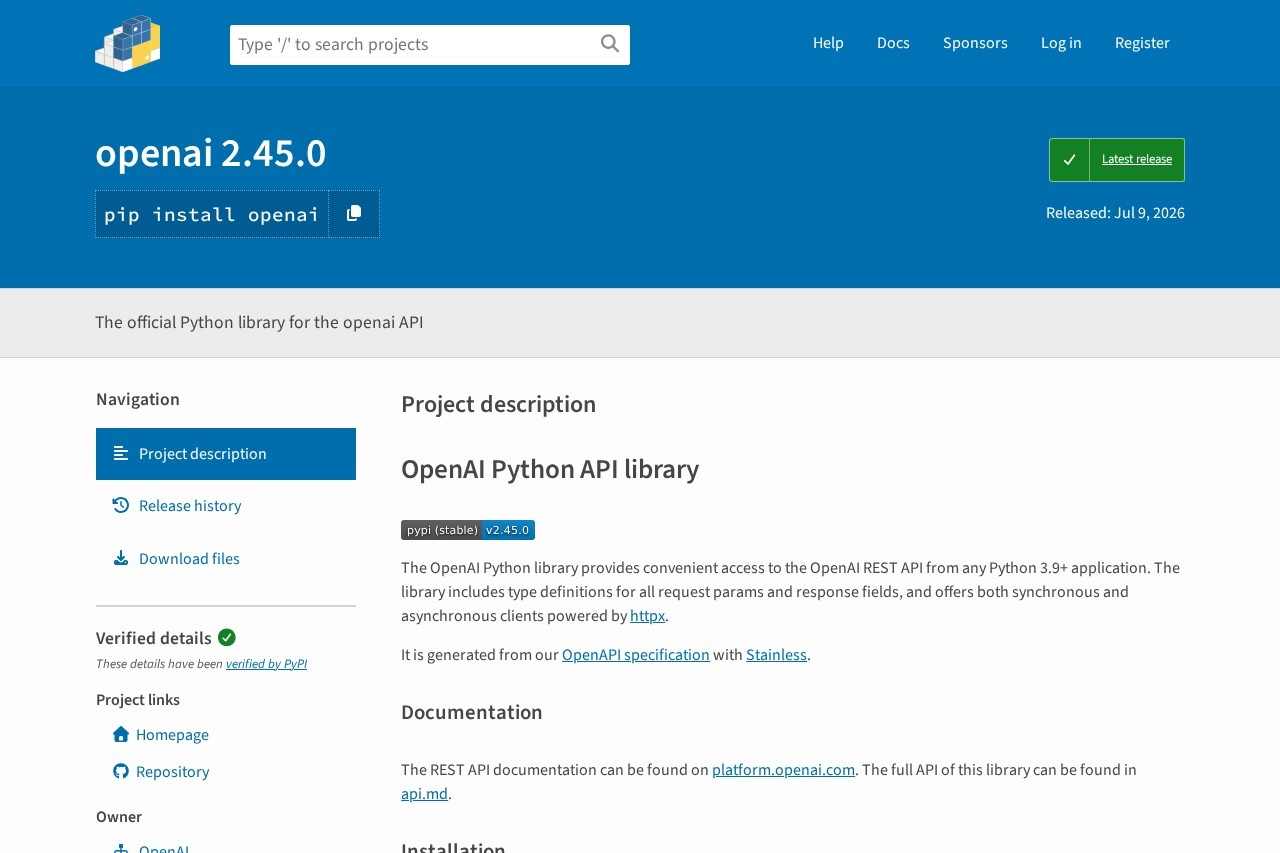Go to the Sponsors page
This screenshot has height=853, width=1280.
(x=975, y=43)
